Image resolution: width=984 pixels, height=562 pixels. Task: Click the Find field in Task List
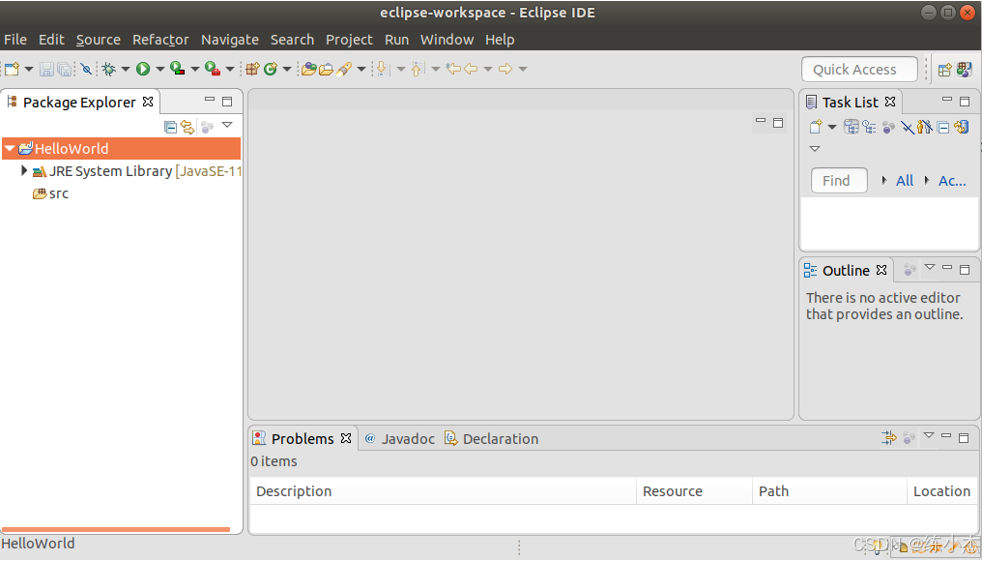click(839, 181)
